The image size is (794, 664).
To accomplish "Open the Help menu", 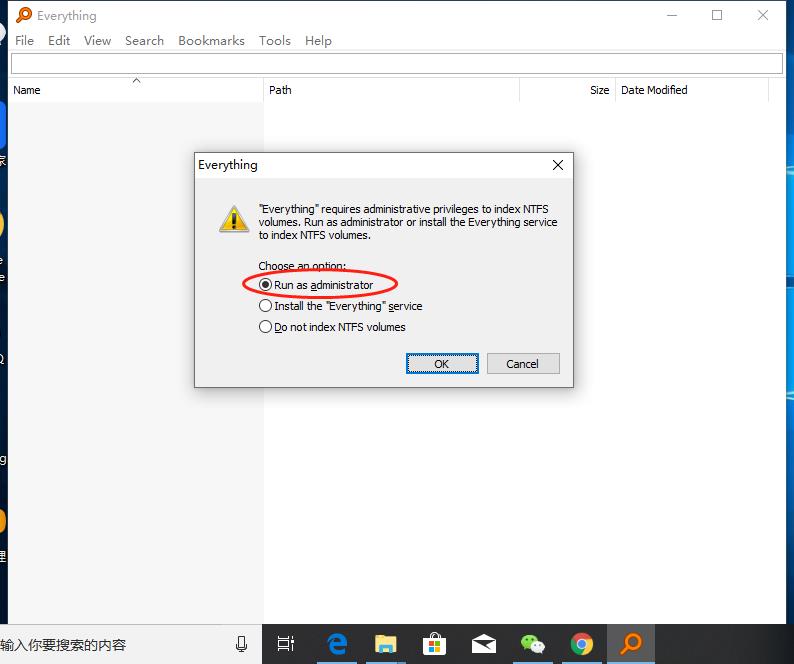I will coord(318,41).
